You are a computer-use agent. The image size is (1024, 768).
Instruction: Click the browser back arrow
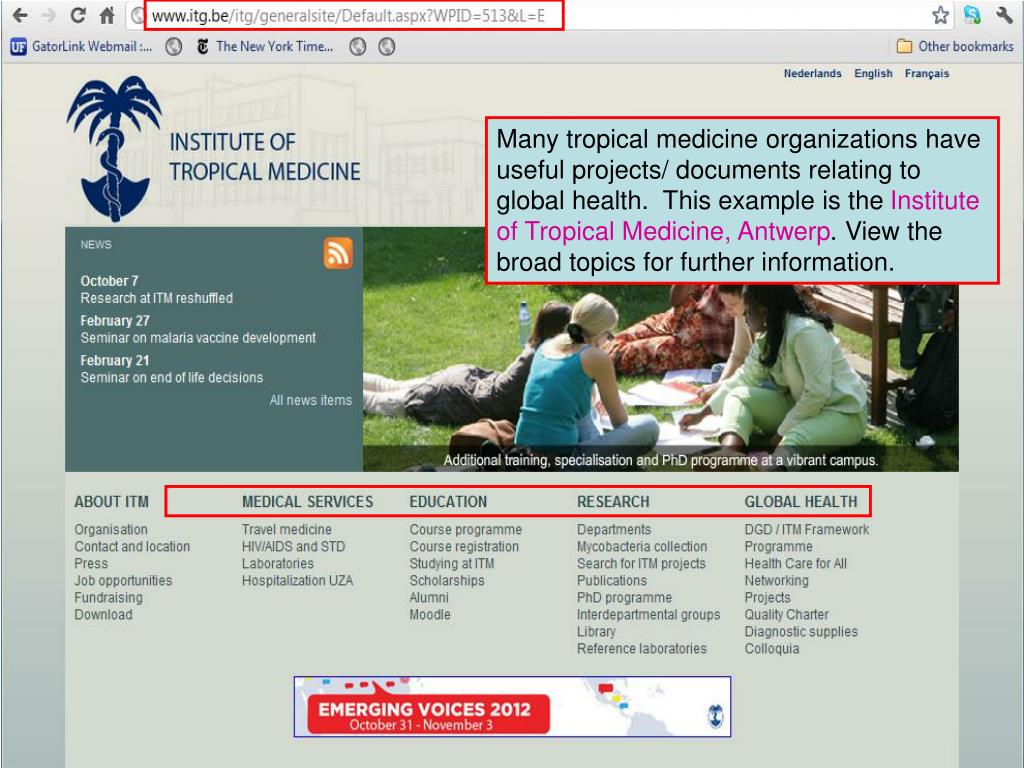click(x=20, y=15)
